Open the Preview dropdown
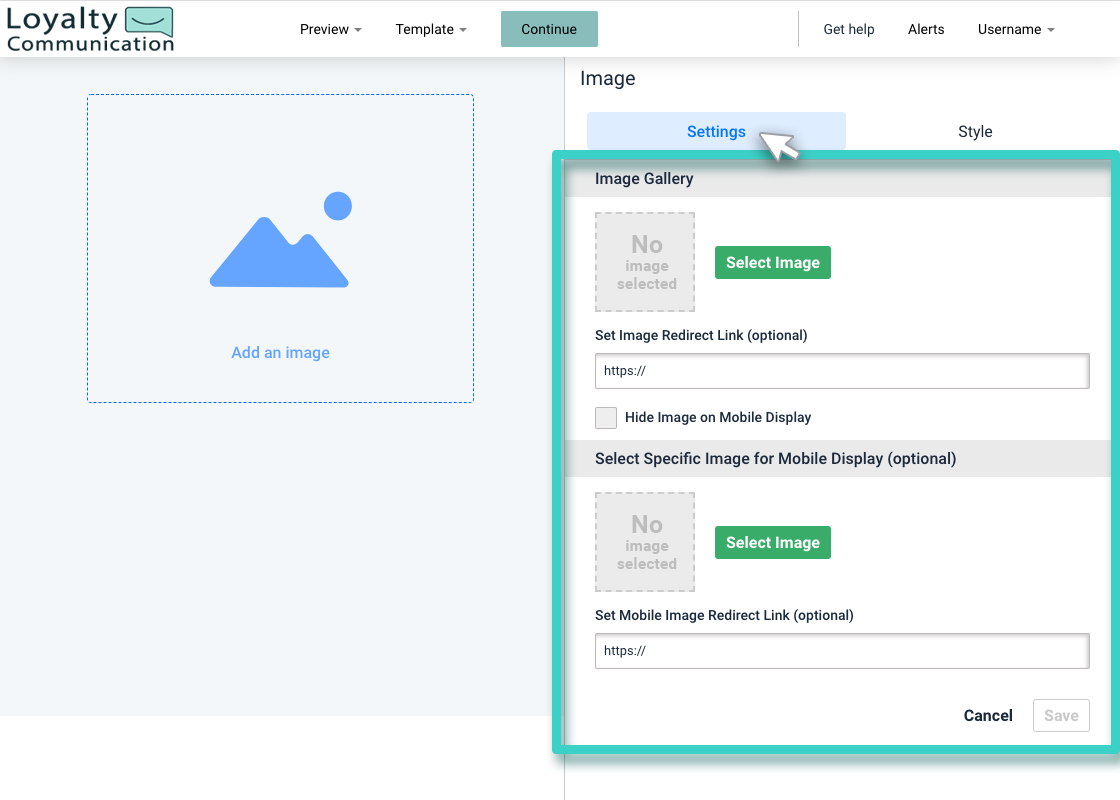The width and height of the screenshot is (1120, 800). (x=330, y=29)
